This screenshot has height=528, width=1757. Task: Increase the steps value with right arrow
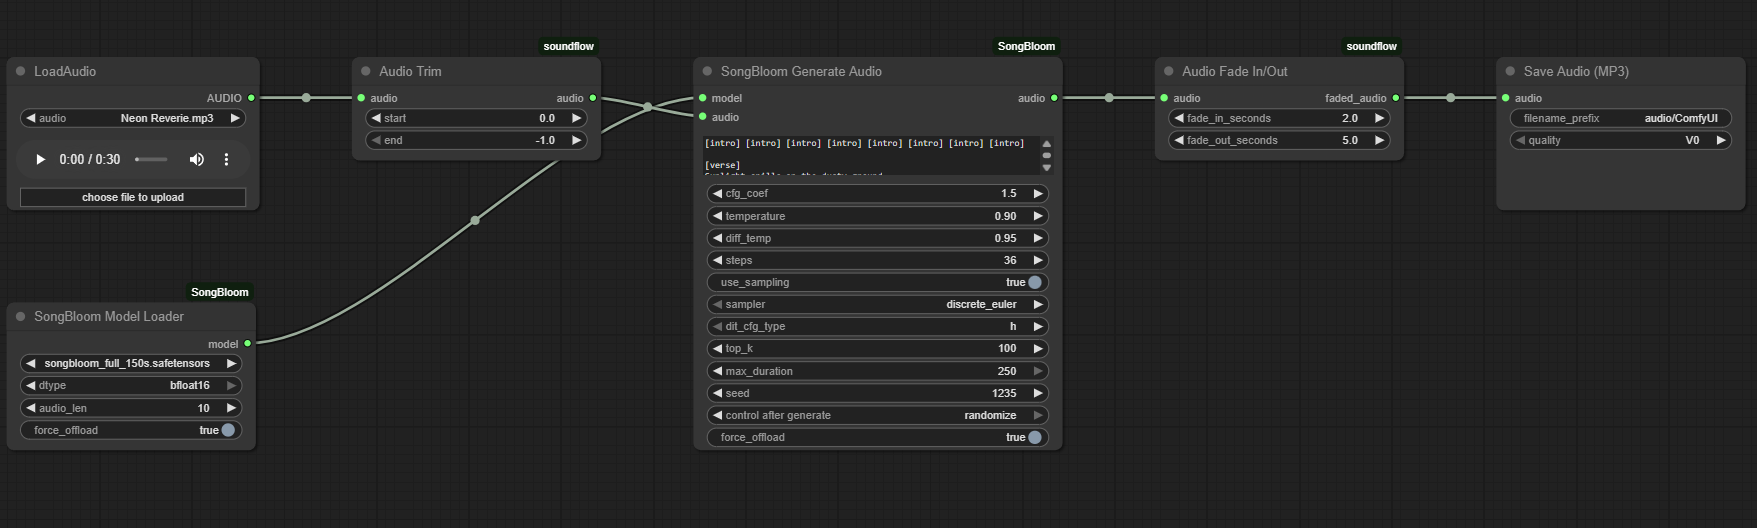(1038, 260)
